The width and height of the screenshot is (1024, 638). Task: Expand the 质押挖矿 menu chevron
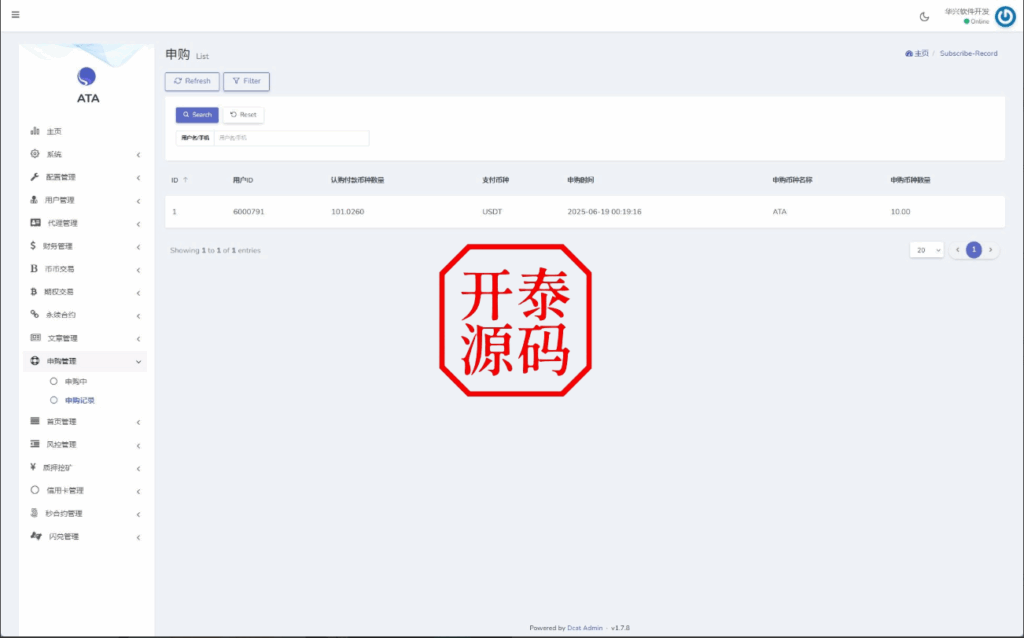pos(138,468)
